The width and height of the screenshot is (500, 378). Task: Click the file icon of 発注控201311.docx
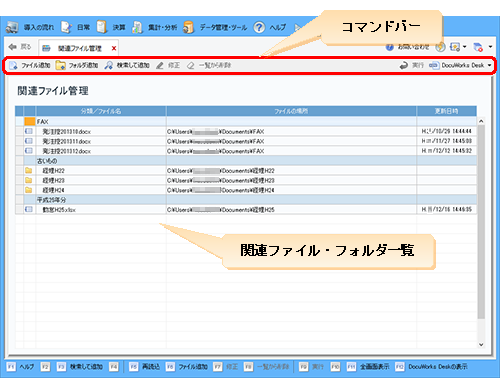[x=29, y=141]
